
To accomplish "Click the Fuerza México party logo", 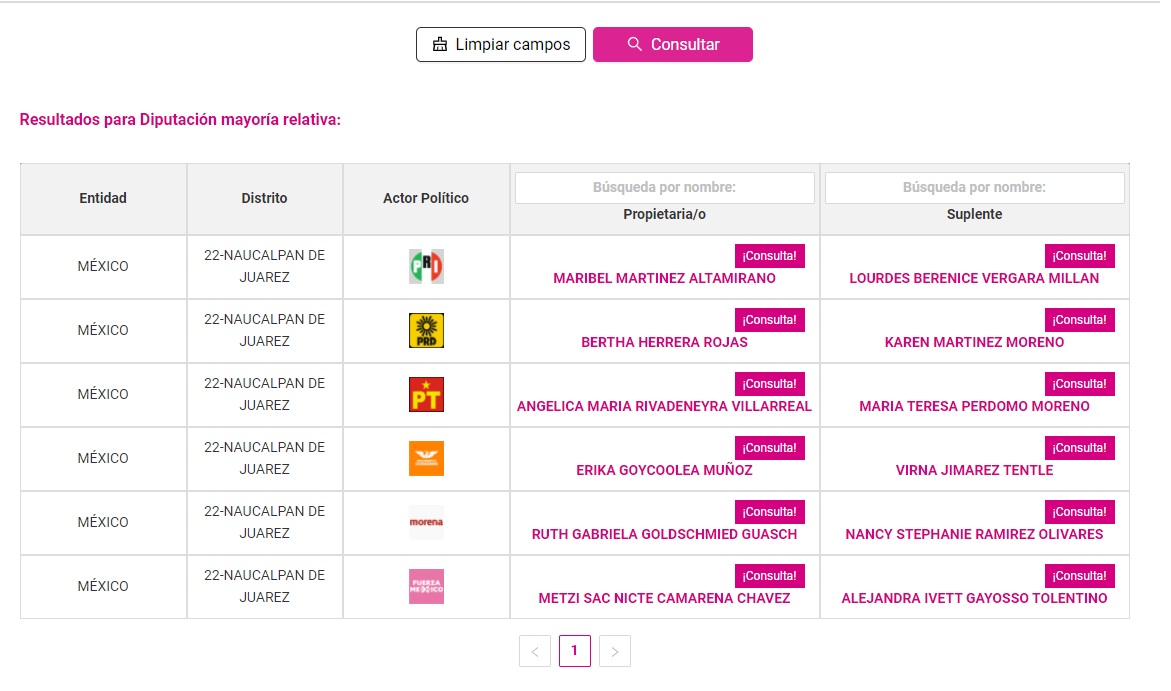I will click(426, 586).
